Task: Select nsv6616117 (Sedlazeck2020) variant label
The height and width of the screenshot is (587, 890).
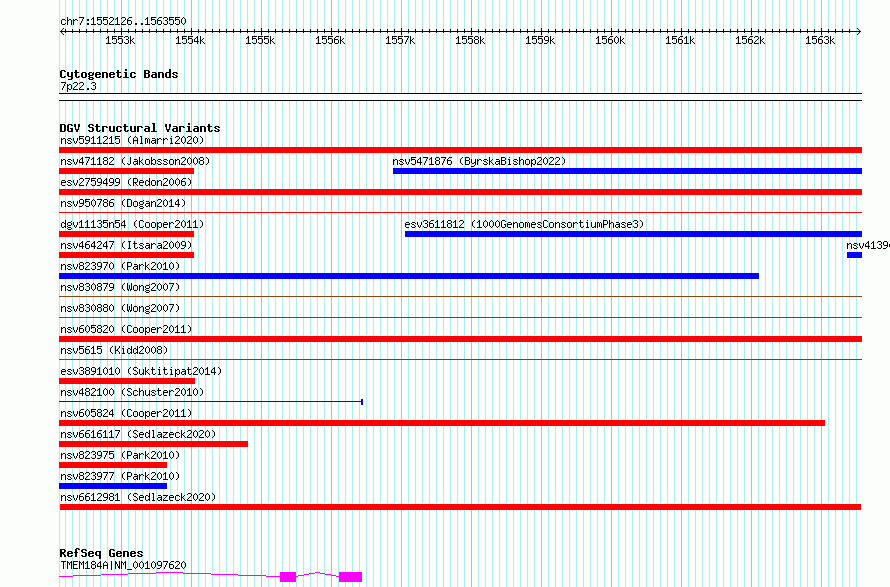Action: point(138,434)
